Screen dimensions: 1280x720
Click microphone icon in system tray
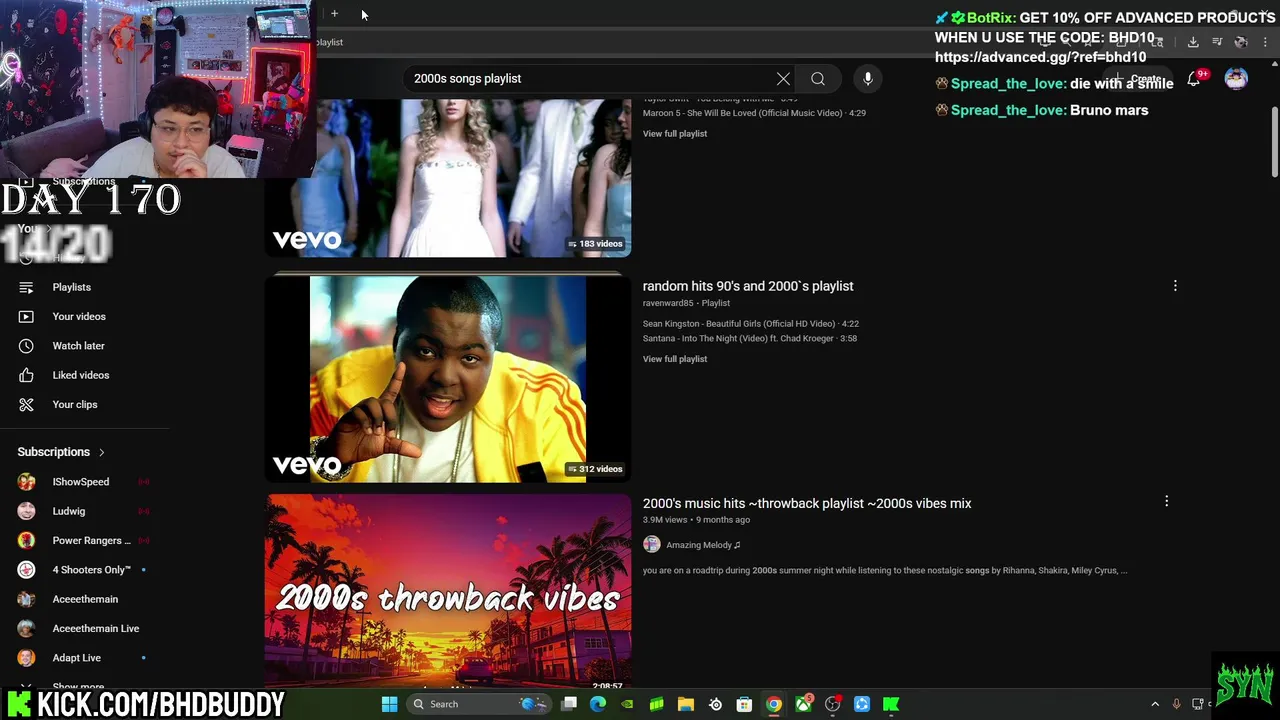coord(1176,704)
